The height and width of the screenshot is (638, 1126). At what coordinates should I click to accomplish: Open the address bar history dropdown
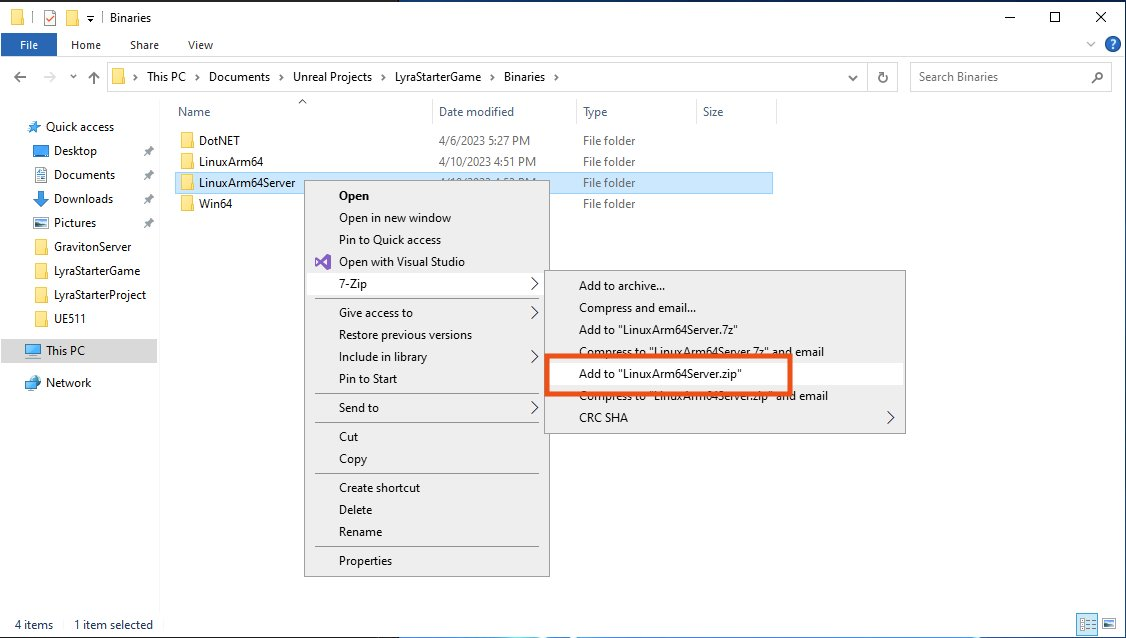[852, 77]
